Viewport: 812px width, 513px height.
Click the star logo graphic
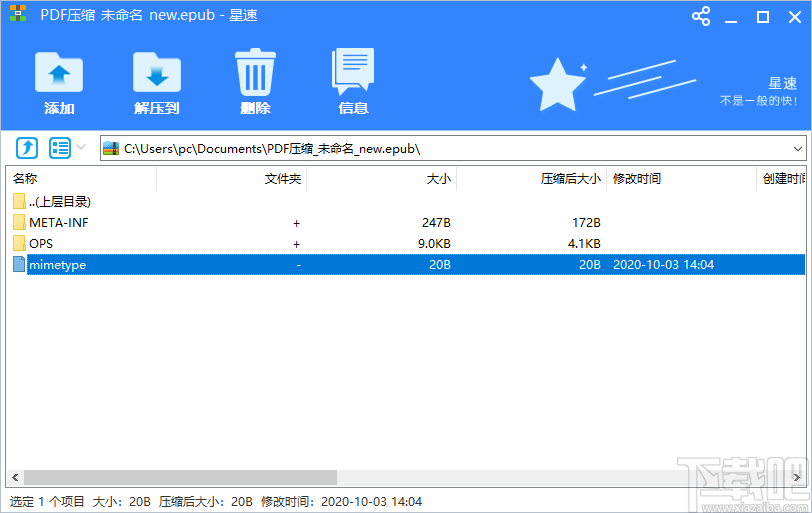coord(557,84)
